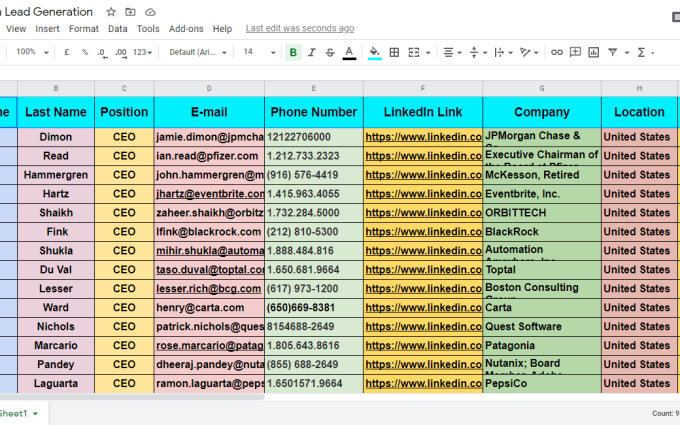Open horizontal align options
The width and height of the screenshot is (680, 425).
coord(452,52)
